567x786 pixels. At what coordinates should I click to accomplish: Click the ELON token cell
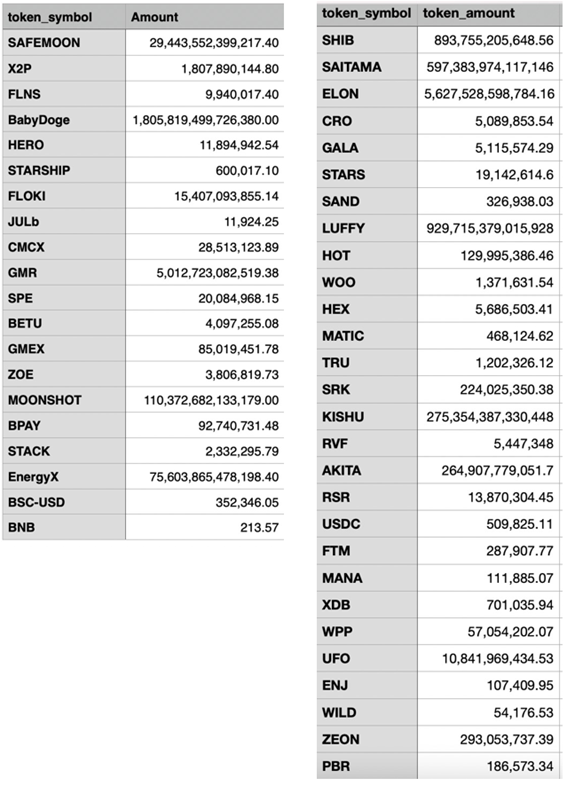pos(367,94)
